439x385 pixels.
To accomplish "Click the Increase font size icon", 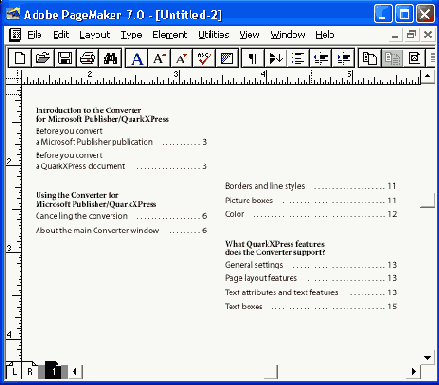I will (159, 58).
